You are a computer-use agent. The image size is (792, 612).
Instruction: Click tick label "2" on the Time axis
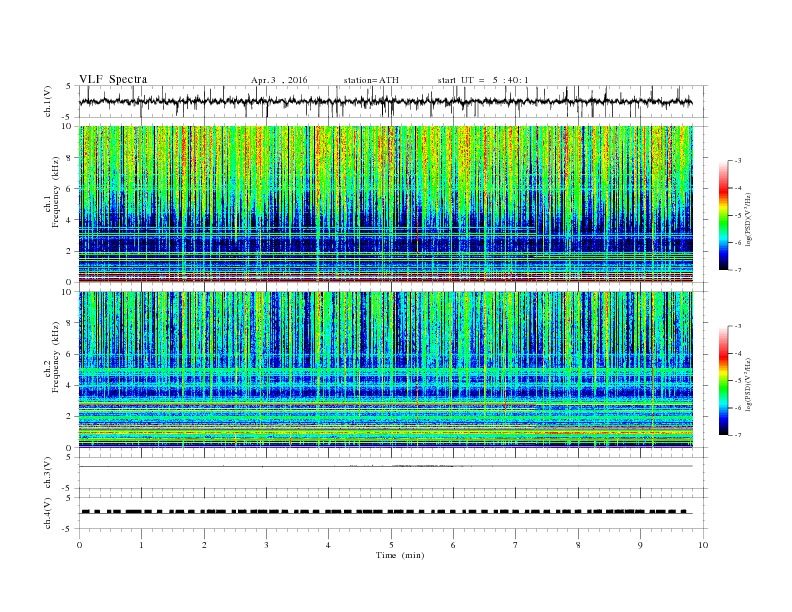coord(204,545)
